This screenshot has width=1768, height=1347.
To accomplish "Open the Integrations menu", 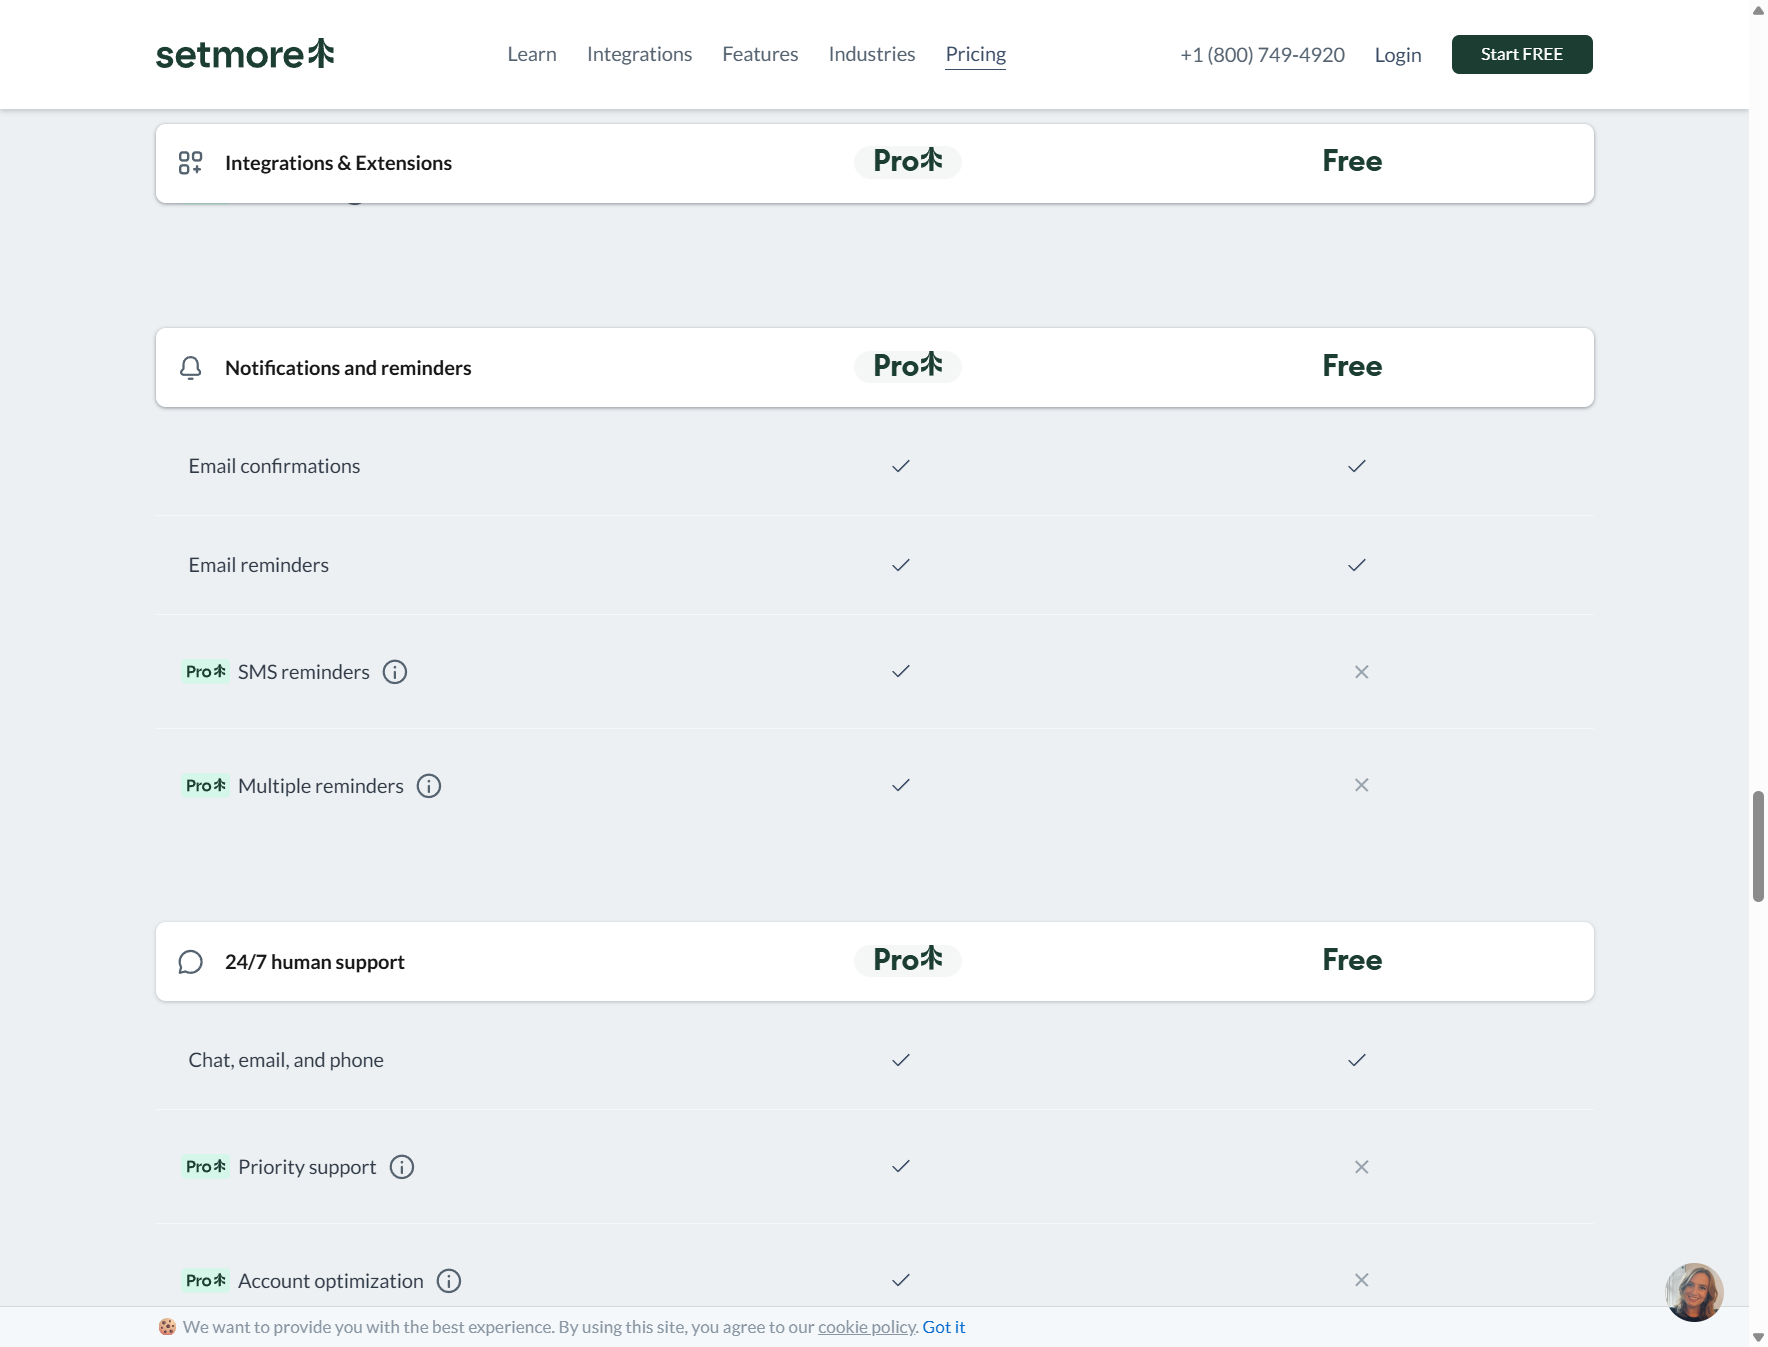I will (640, 54).
